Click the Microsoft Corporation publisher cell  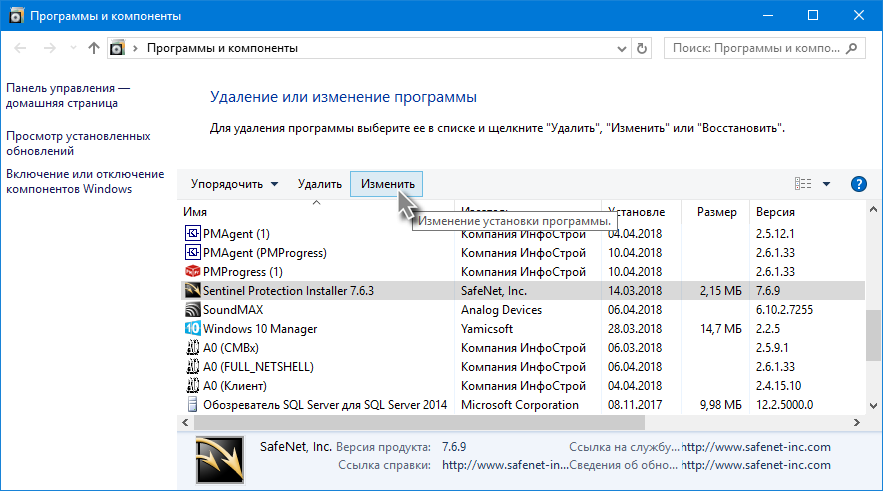(520, 405)
